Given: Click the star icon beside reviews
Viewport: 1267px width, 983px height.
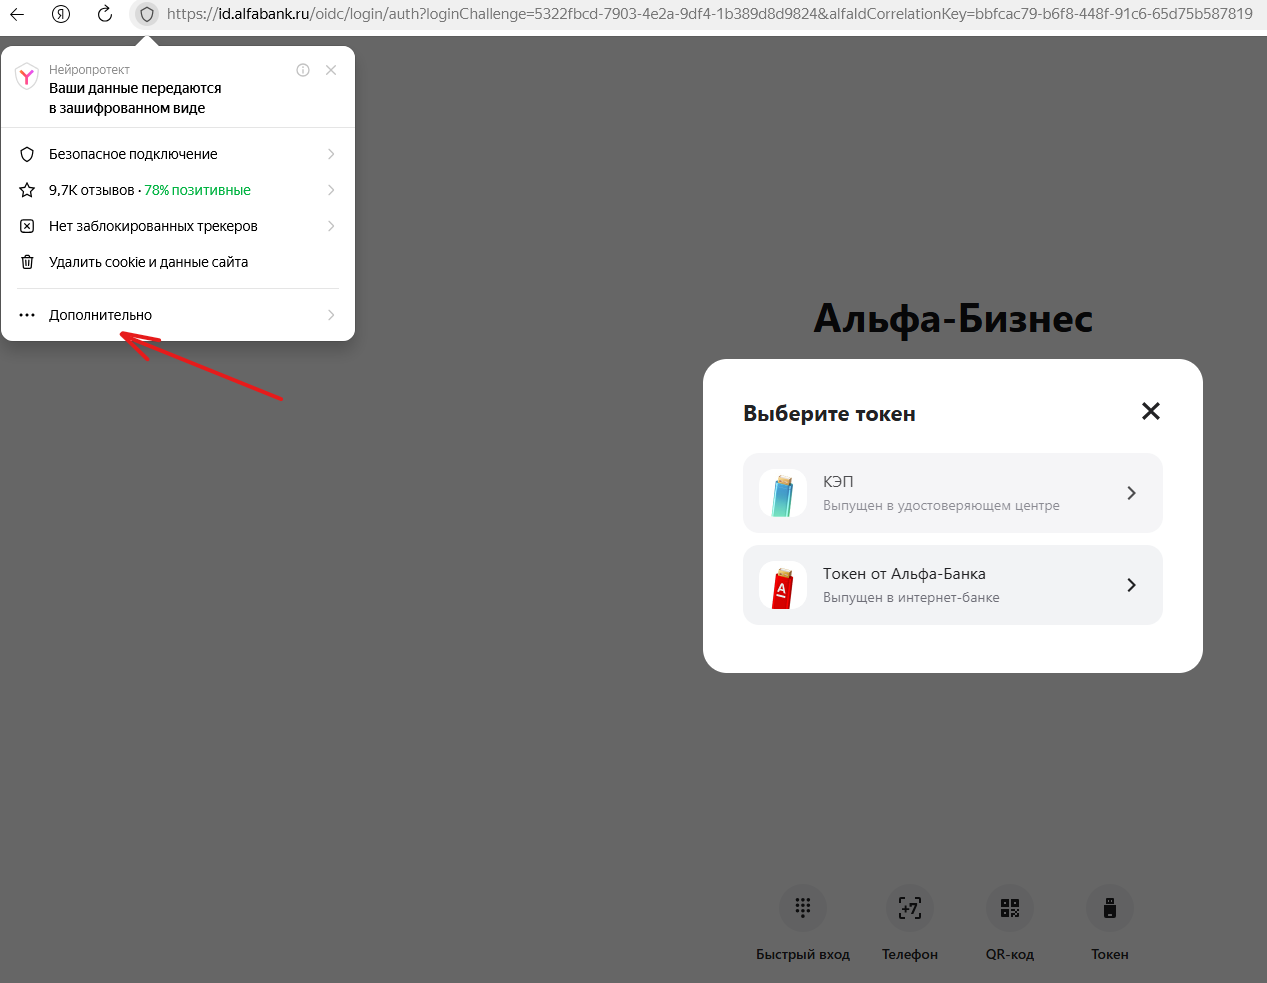Looking at the screenshot, I should click(x=27, y=190).
